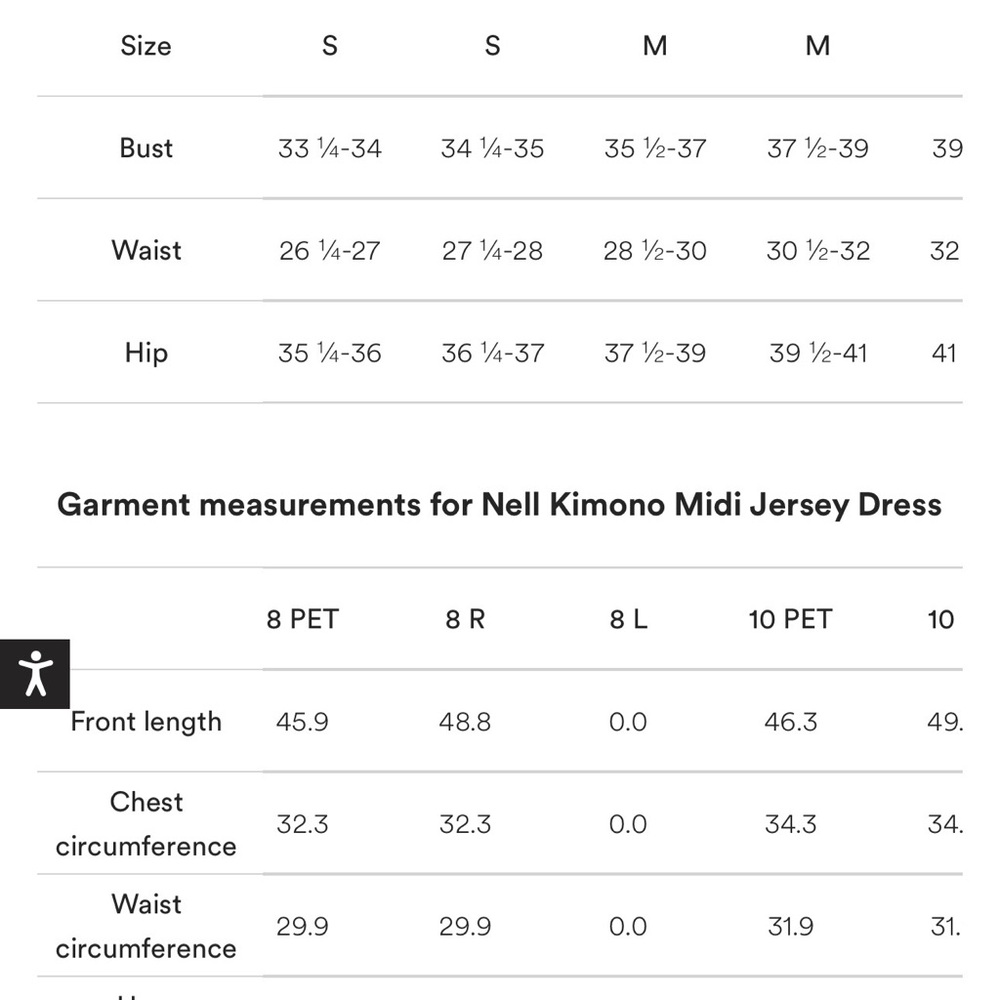Image resolution: width=1000 pixels, height=1000 pixels.
Task: Click front length value 48.8
Action: pyautogui.click(x=465, y=722)
